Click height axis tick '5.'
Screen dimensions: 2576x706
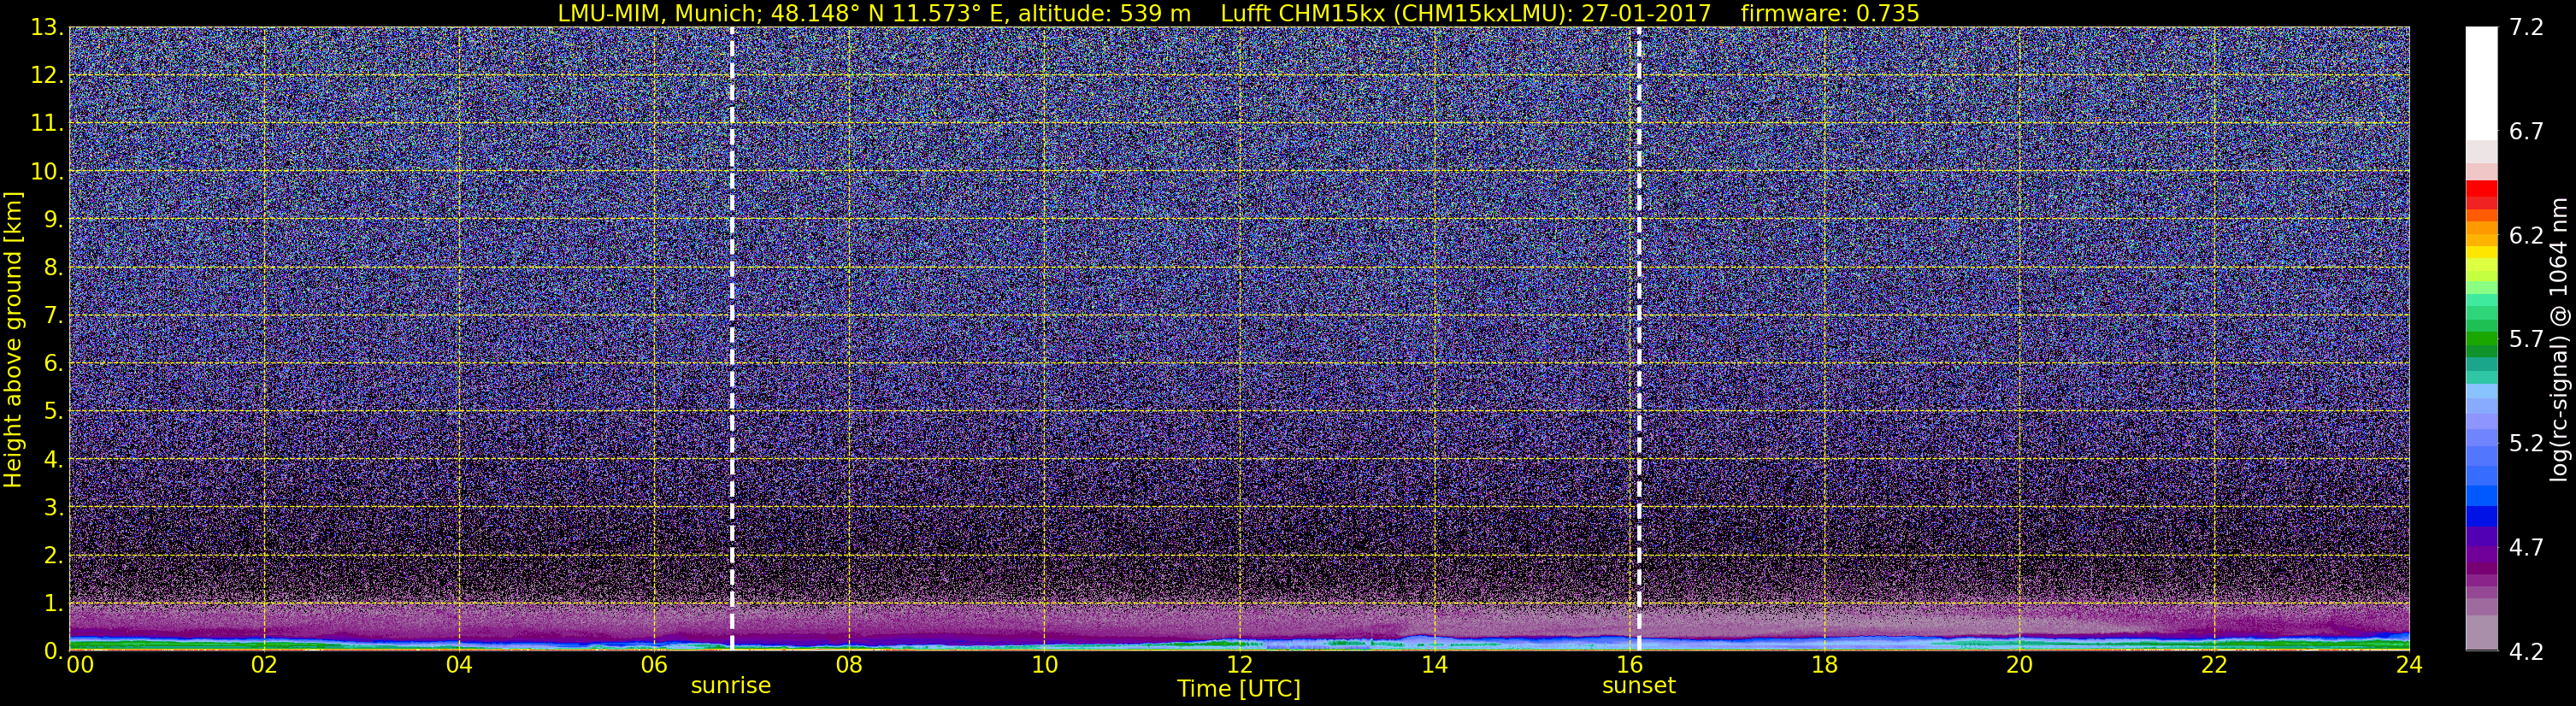click(53, 412)
